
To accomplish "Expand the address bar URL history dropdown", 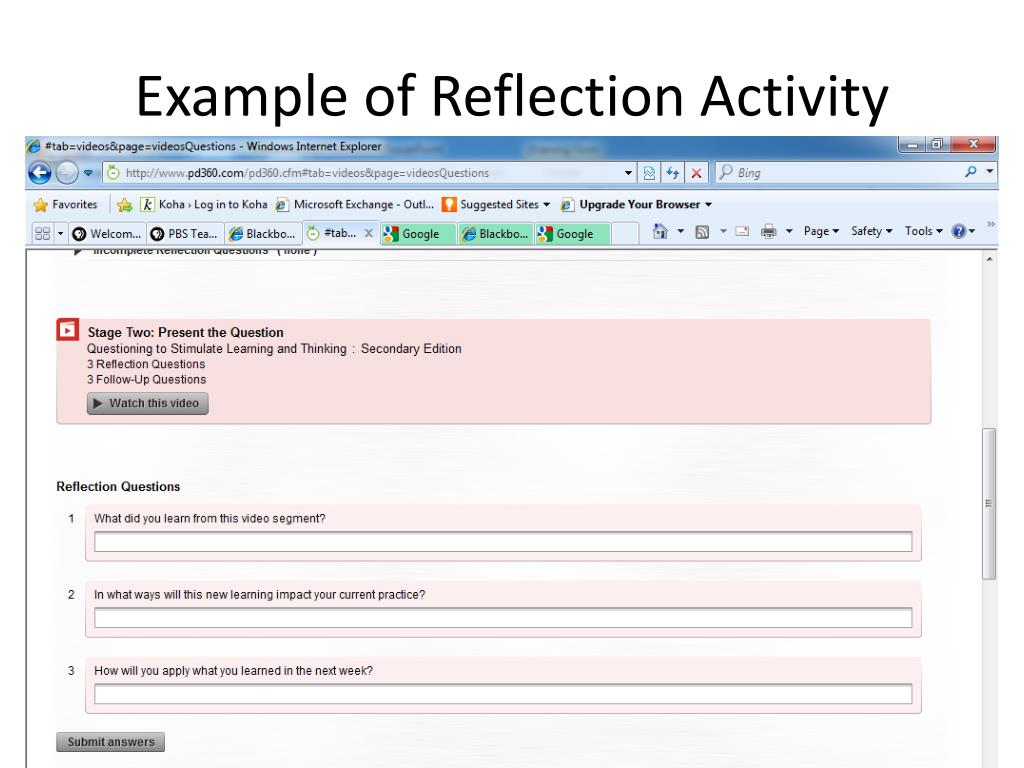I will (x=628, y=173).
